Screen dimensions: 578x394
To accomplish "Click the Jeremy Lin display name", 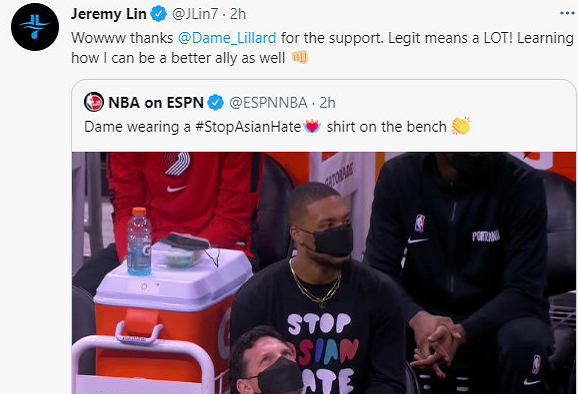I will [109, 14].
